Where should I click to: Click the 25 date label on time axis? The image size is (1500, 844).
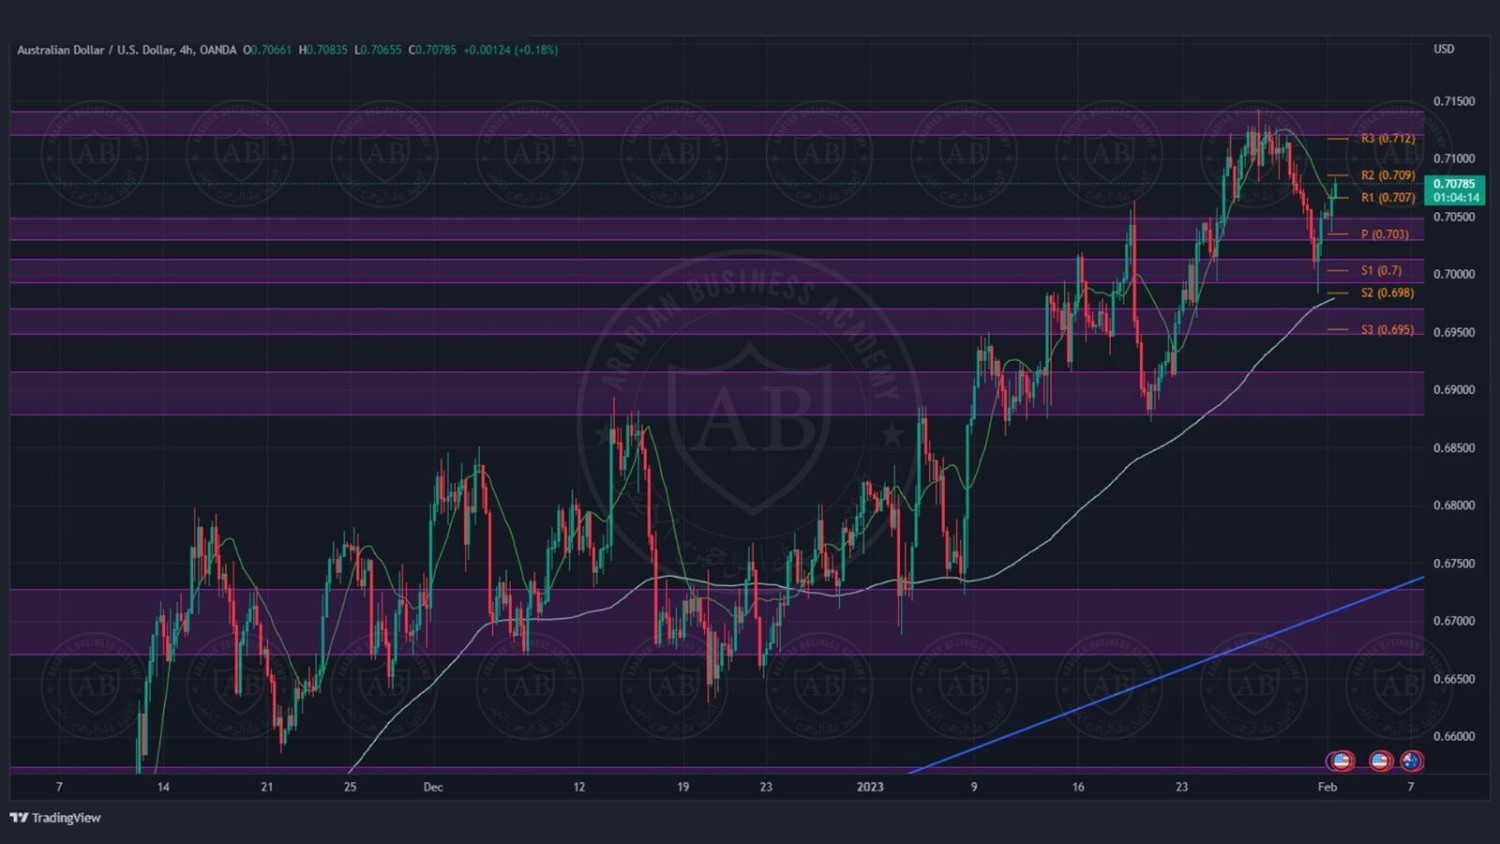[x=350, y=787]
